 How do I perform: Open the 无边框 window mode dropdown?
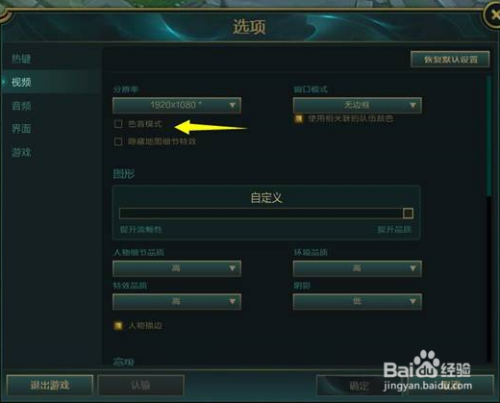point(357,105)
